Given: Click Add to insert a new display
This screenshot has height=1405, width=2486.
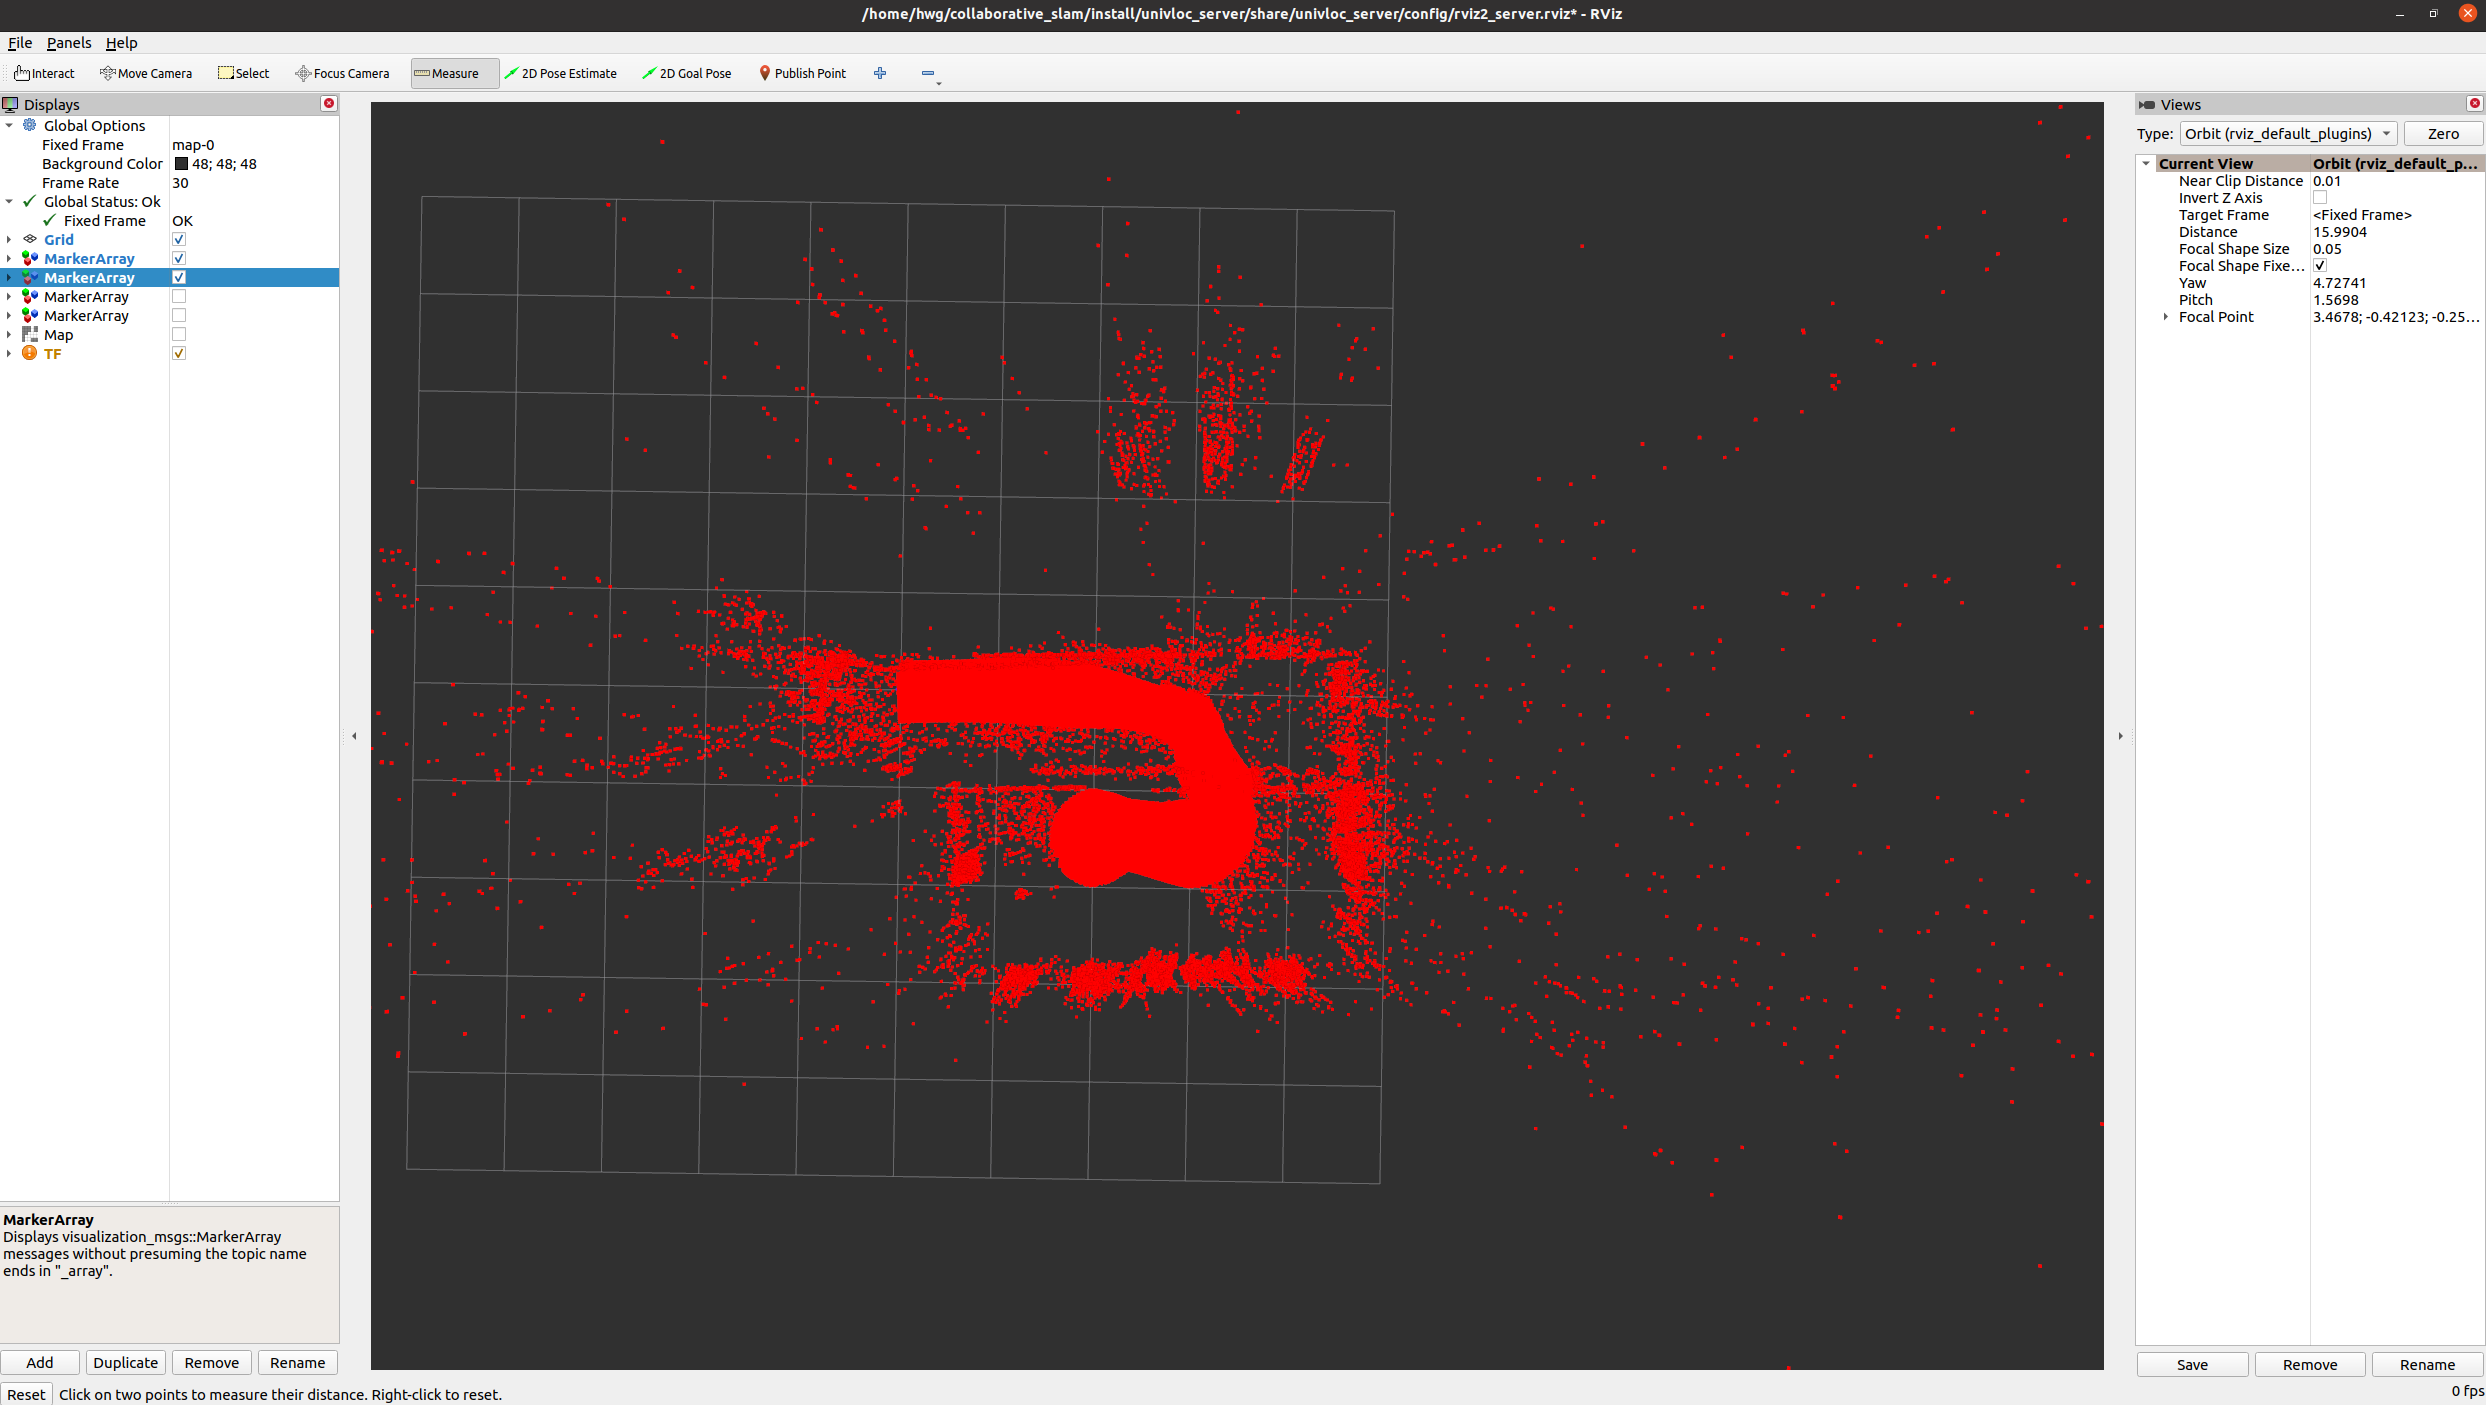Looking at the screenshot, I should [x=40, y=1362].
